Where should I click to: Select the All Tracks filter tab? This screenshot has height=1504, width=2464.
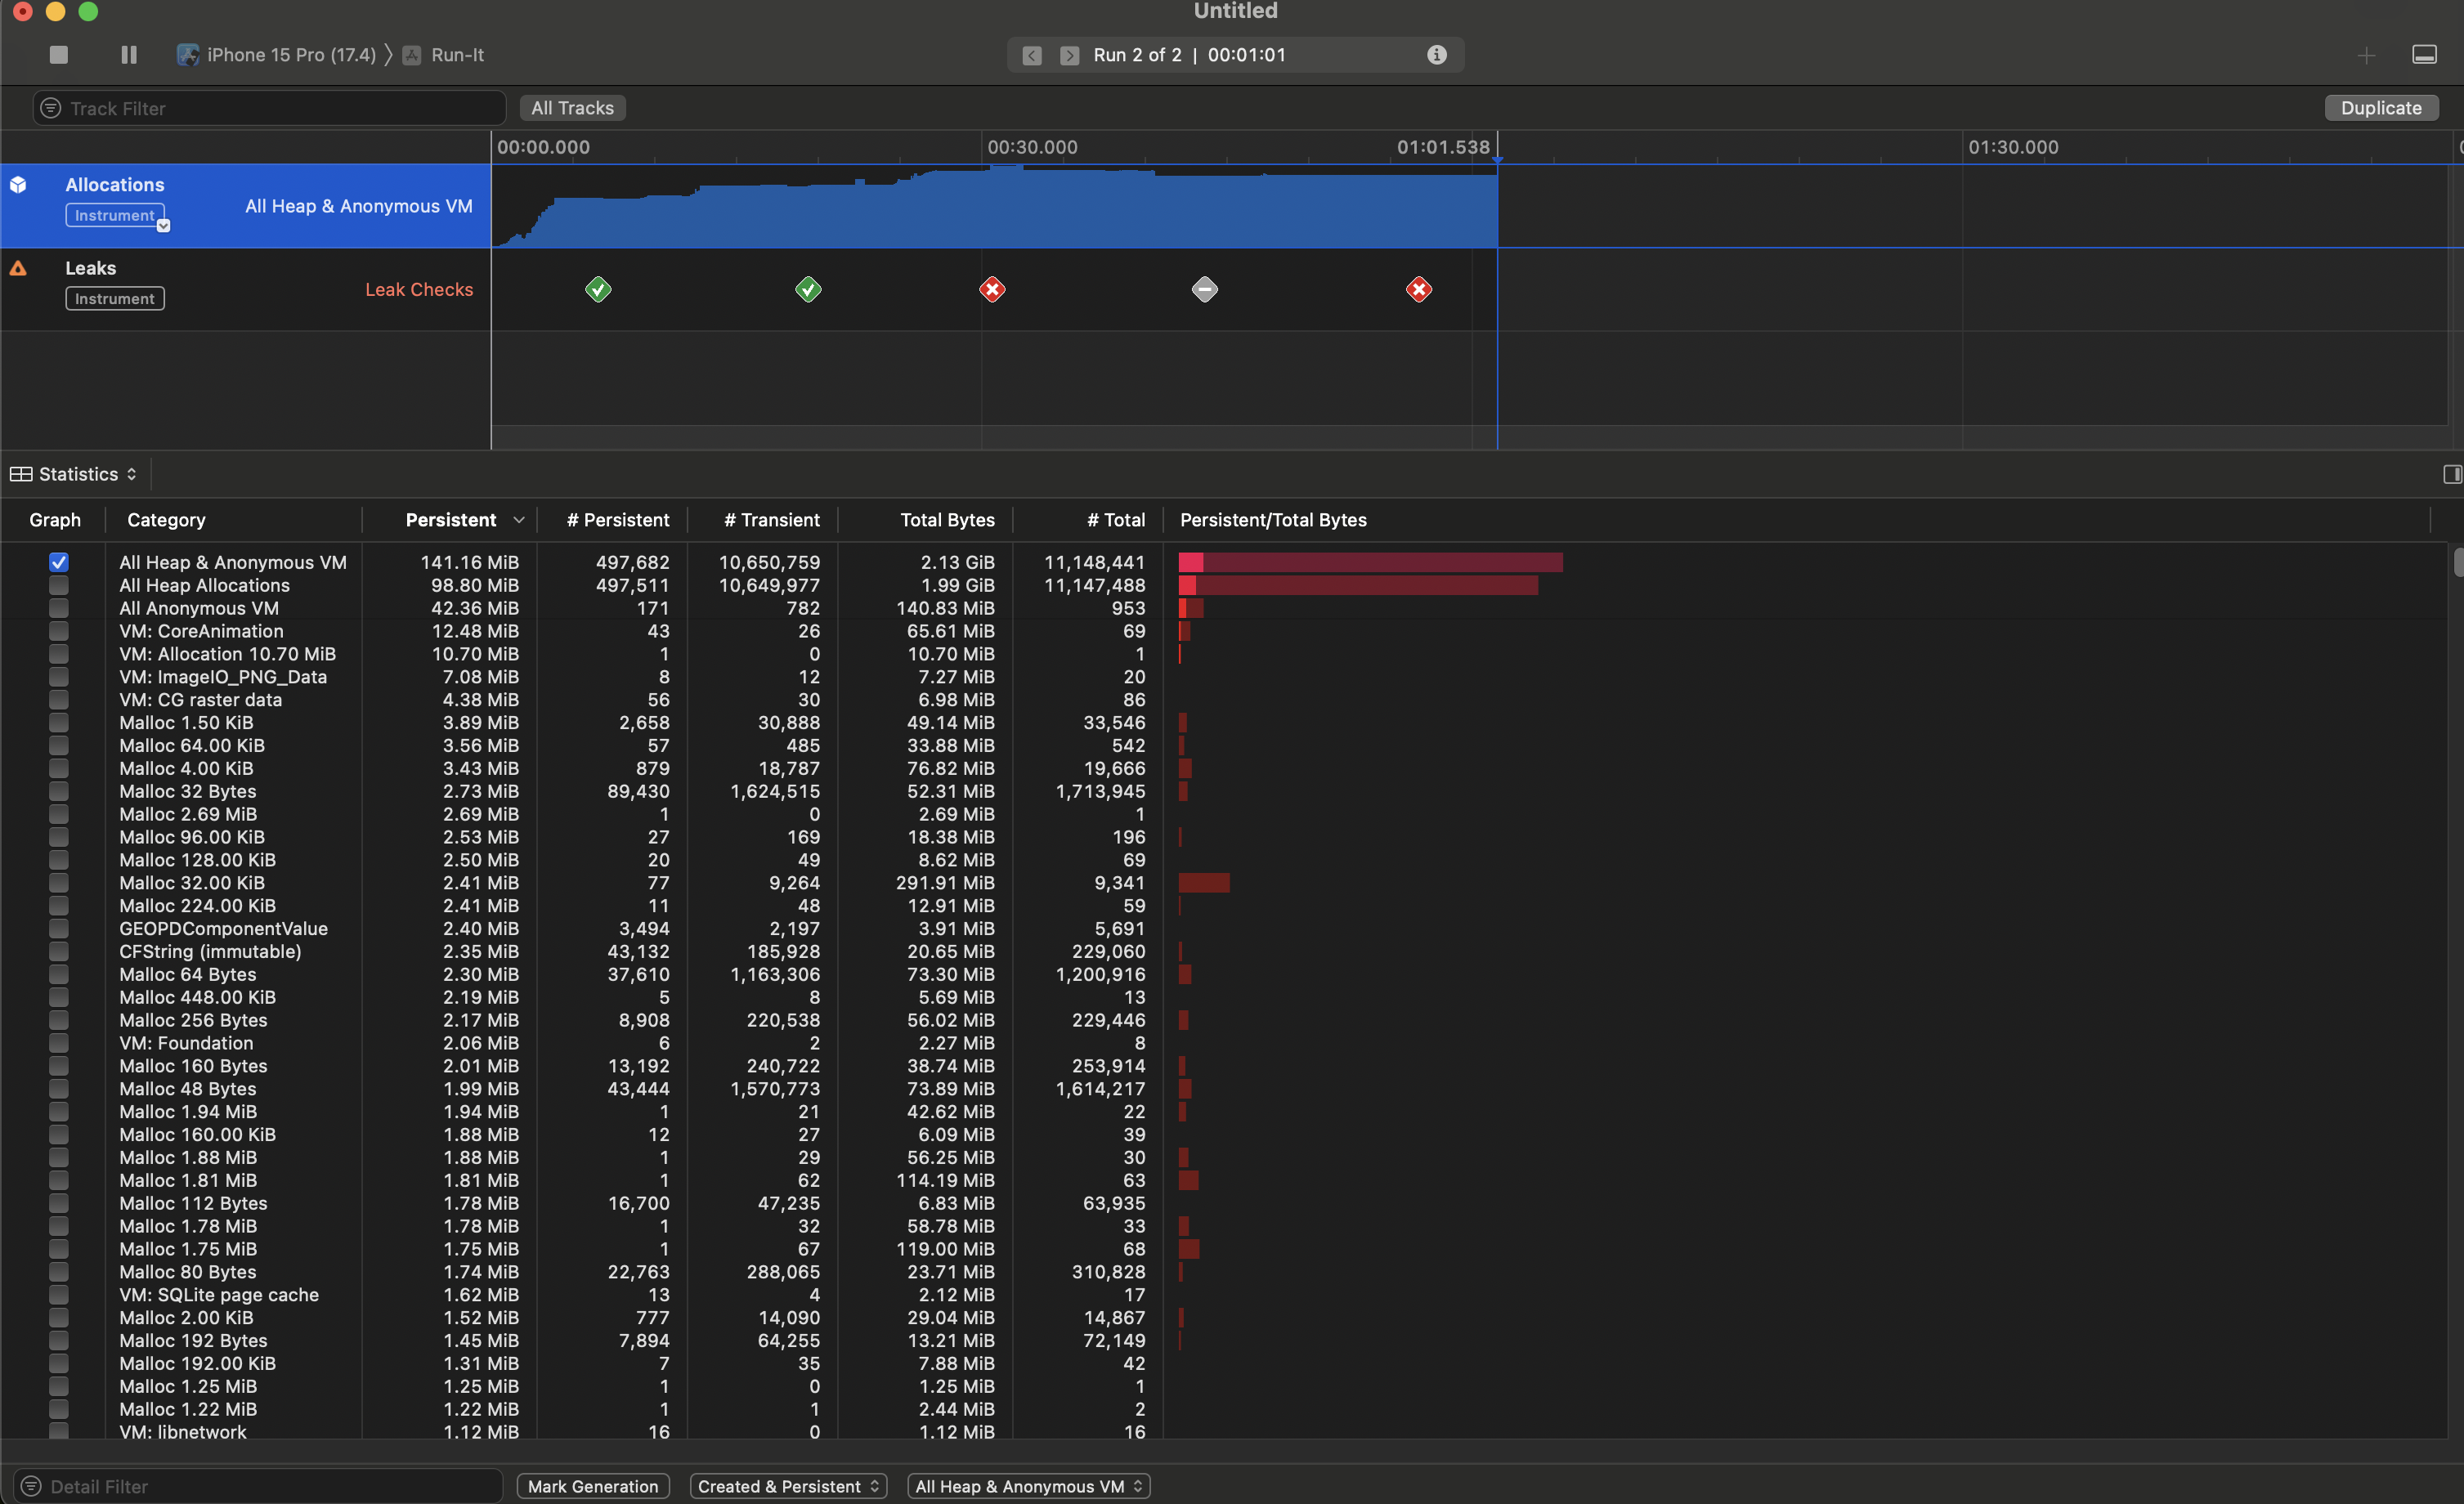pos(572,108)
